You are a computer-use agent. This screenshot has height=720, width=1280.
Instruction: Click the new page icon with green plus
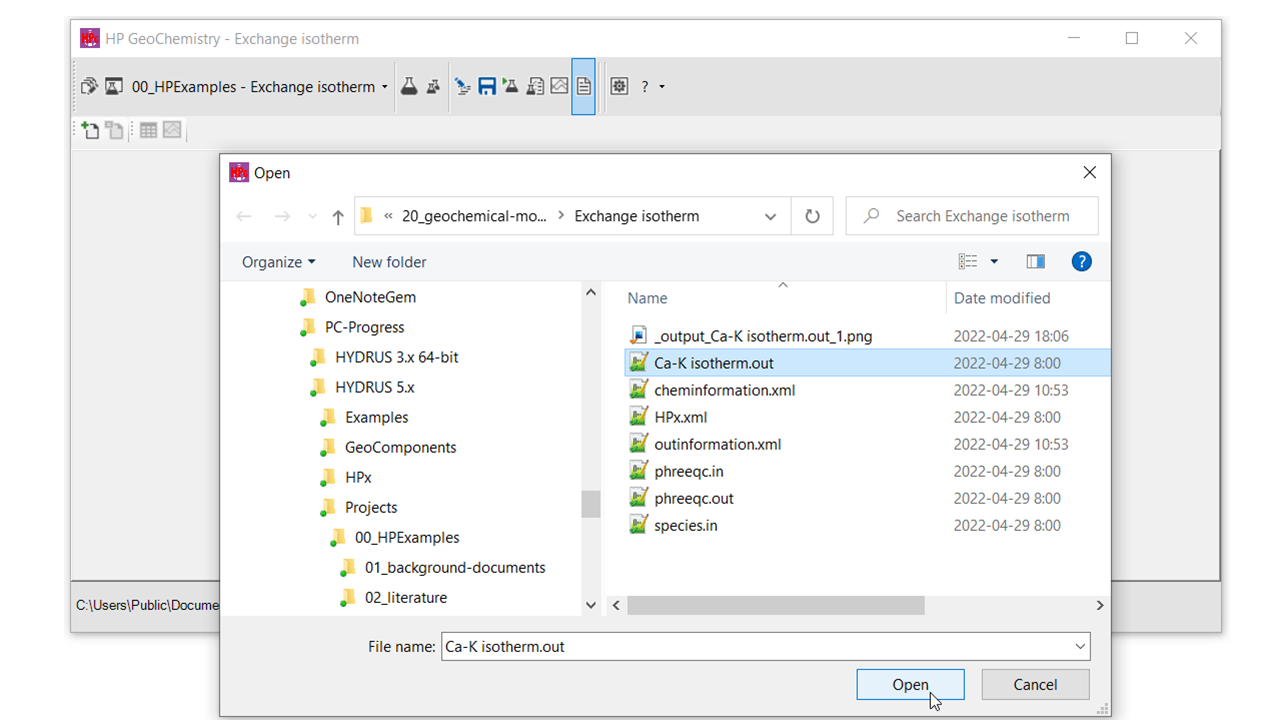pyautogui.click(x=90, y=130)
